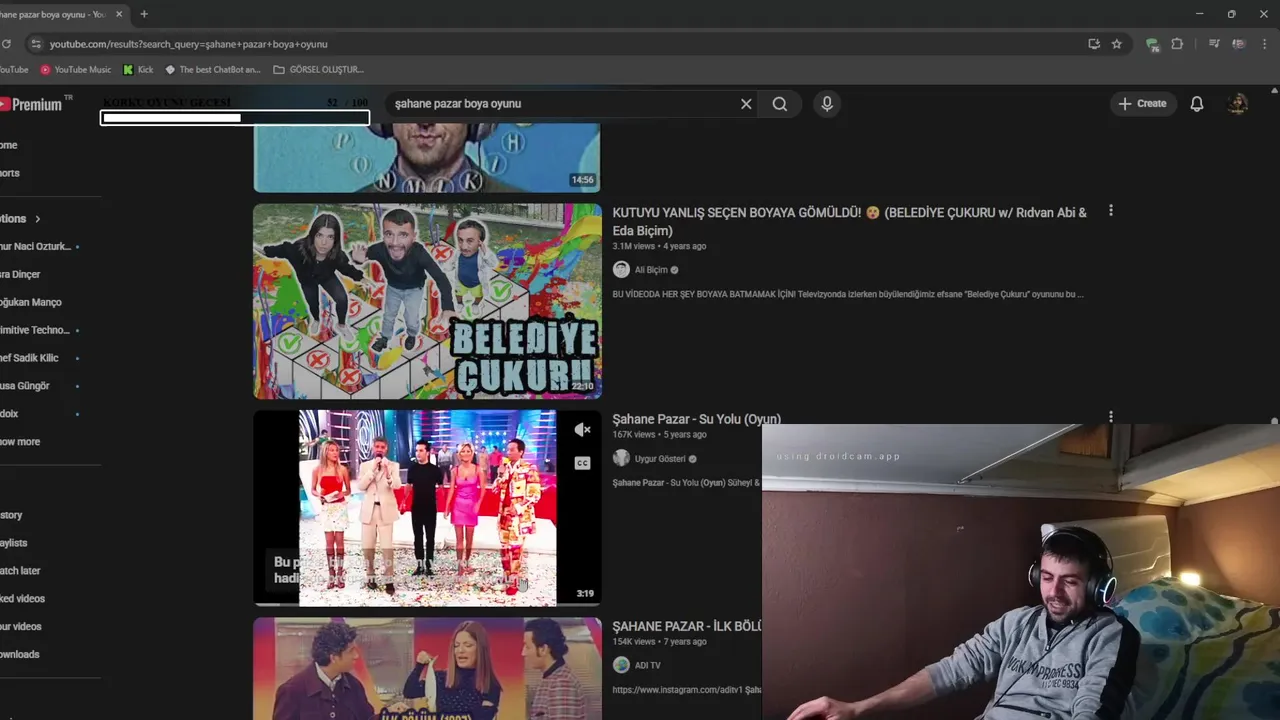Screen dimensions: 1280x720
Task: Open Shorts in the sidebar
Action: pos(10,173)
